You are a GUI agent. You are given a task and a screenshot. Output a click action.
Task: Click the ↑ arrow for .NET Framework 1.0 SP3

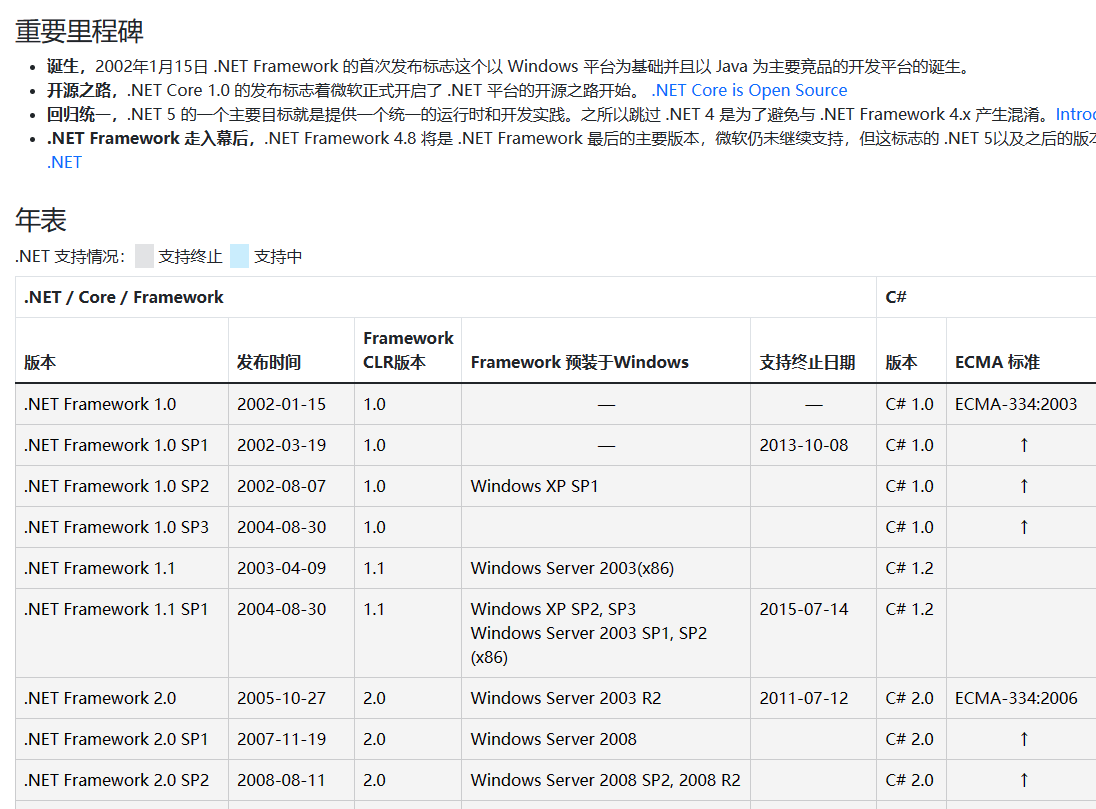(x=1023, y=527)
